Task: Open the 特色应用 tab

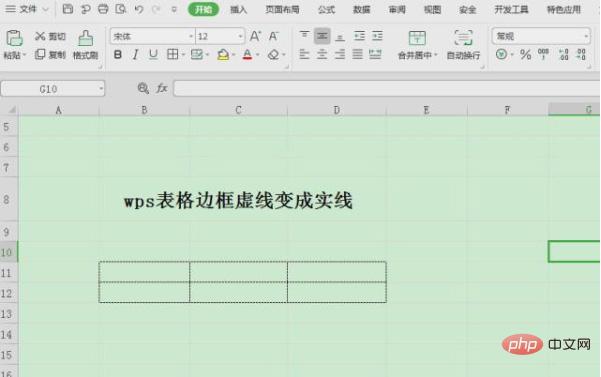Action: pyautogui.click(x=564, y=10)
